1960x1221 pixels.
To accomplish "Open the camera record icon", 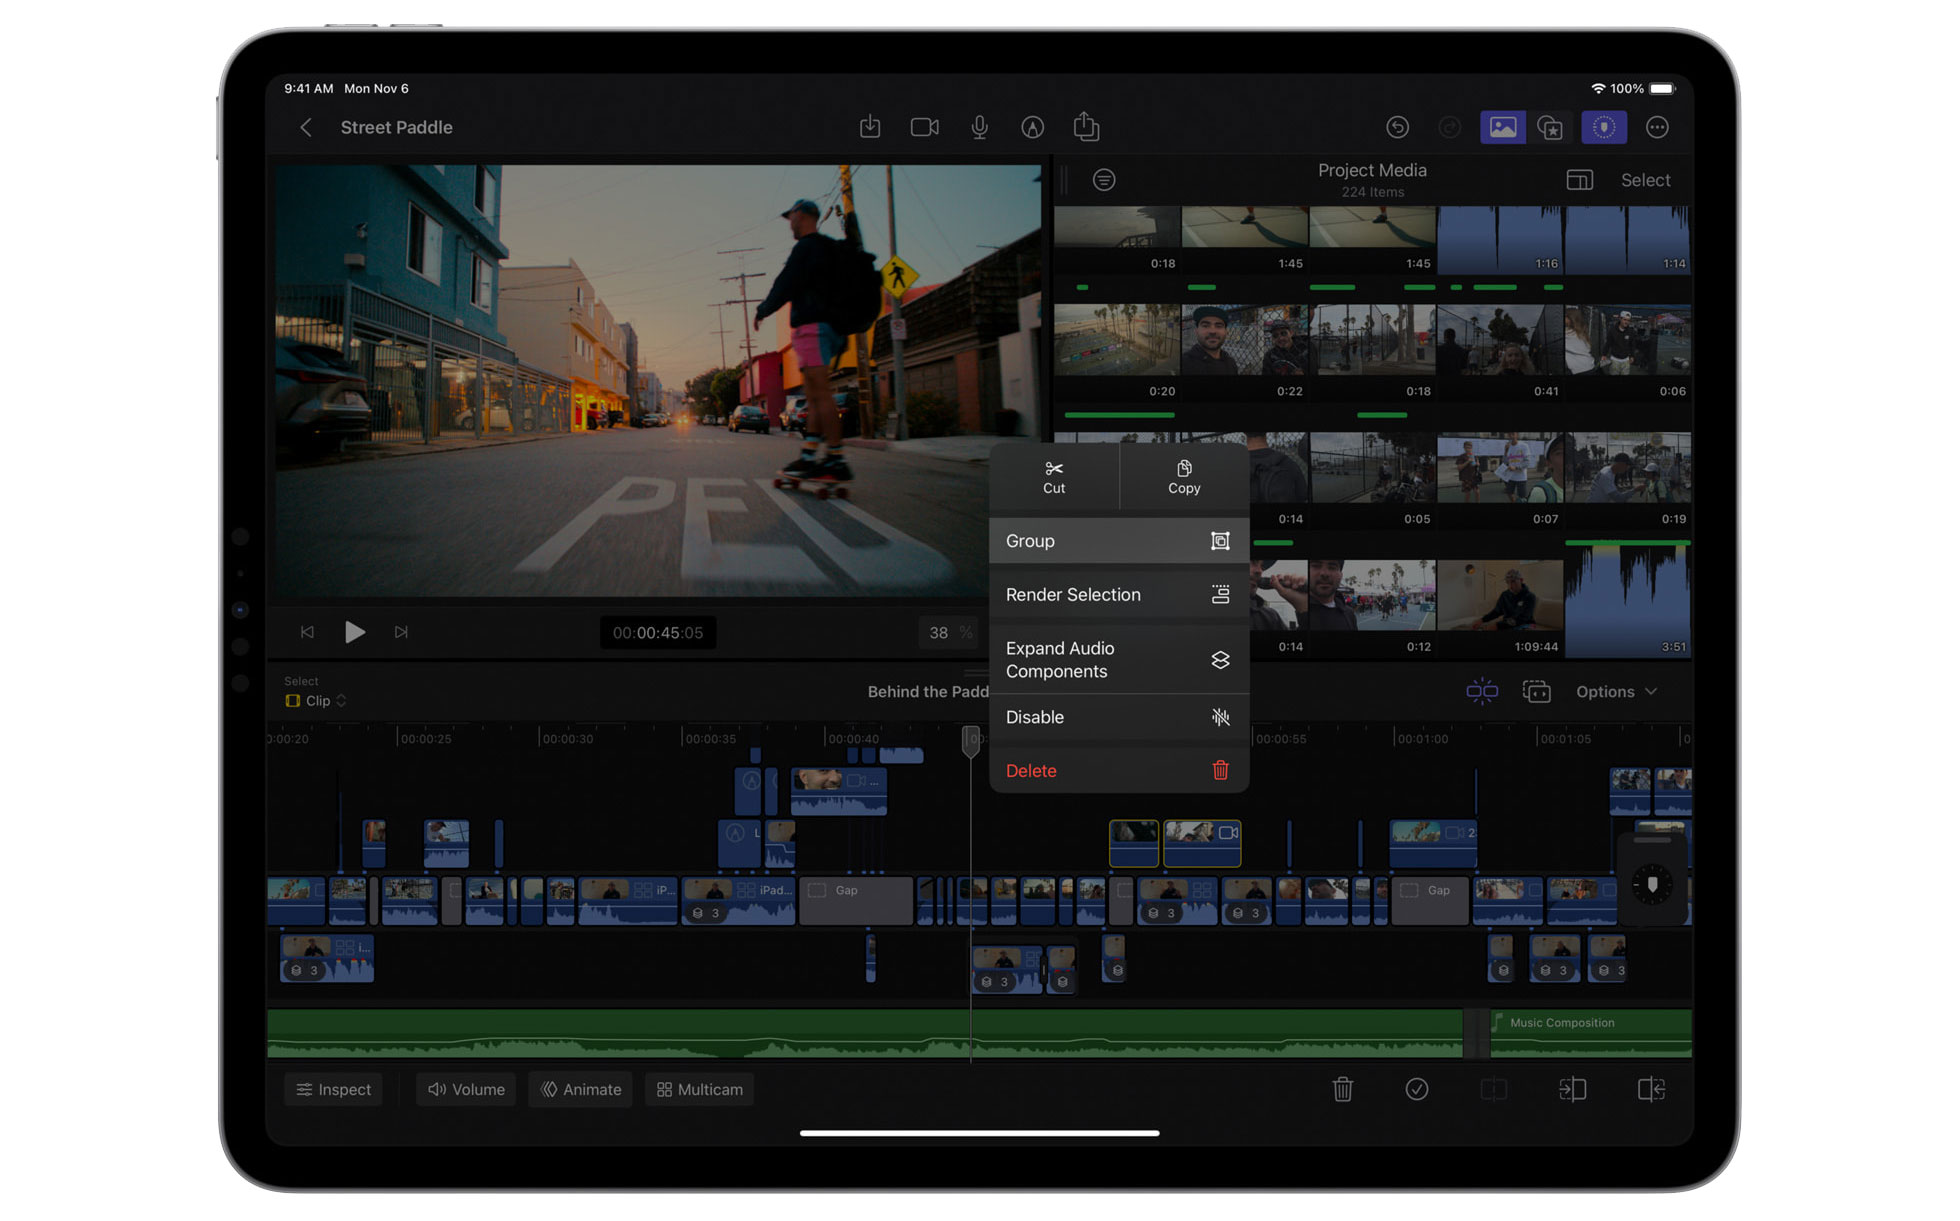I will (x=924, y=127).
